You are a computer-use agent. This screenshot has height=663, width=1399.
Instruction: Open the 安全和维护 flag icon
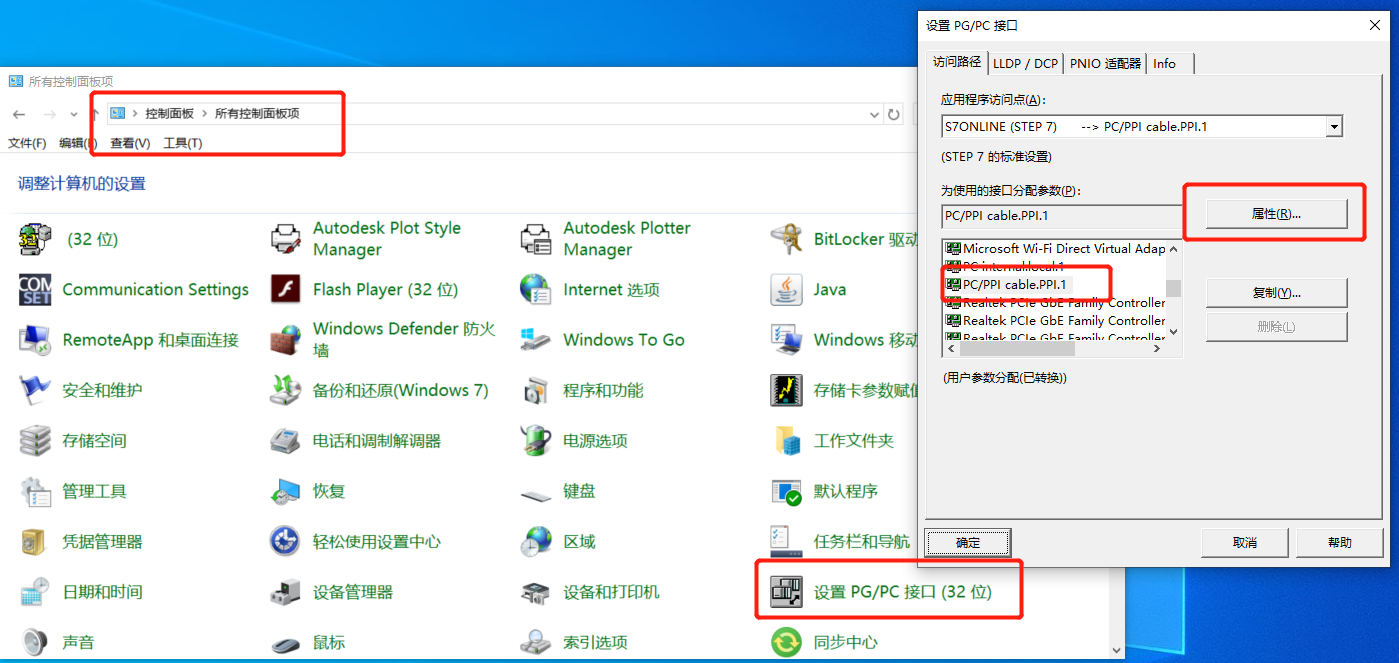click(35, 390)
